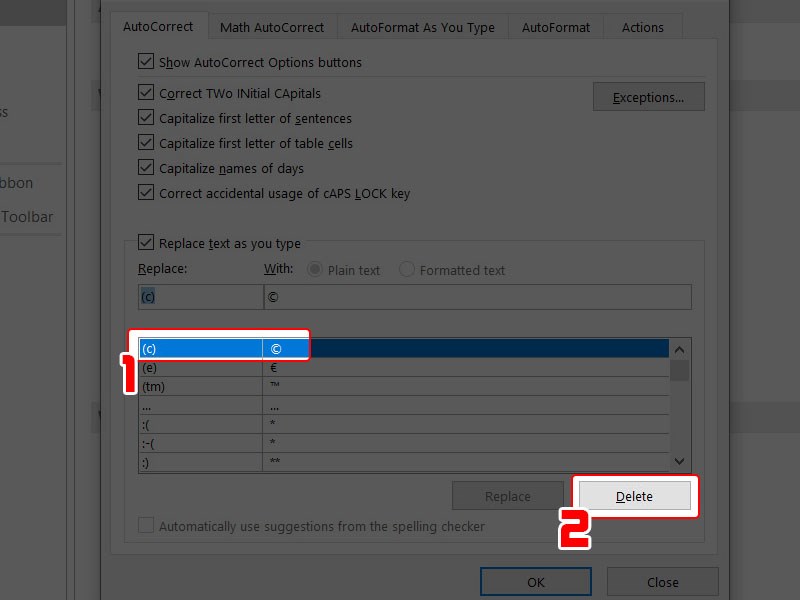Uncheck Capitalize names of days
The height and width of the screenshot is (600, 800).
coord(146,168)
